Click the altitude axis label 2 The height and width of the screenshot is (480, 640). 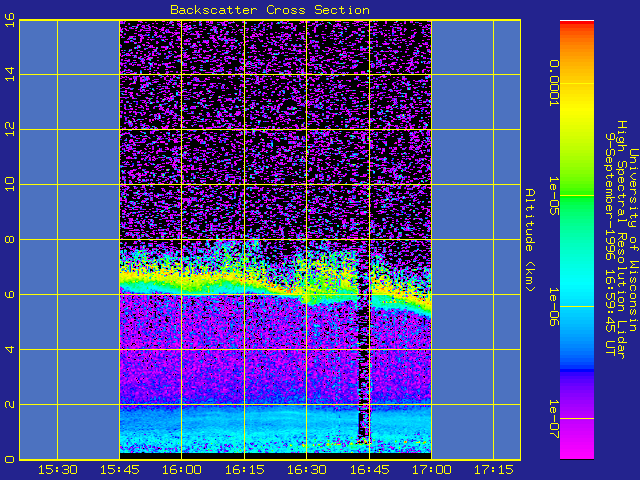tap(10, 404)
